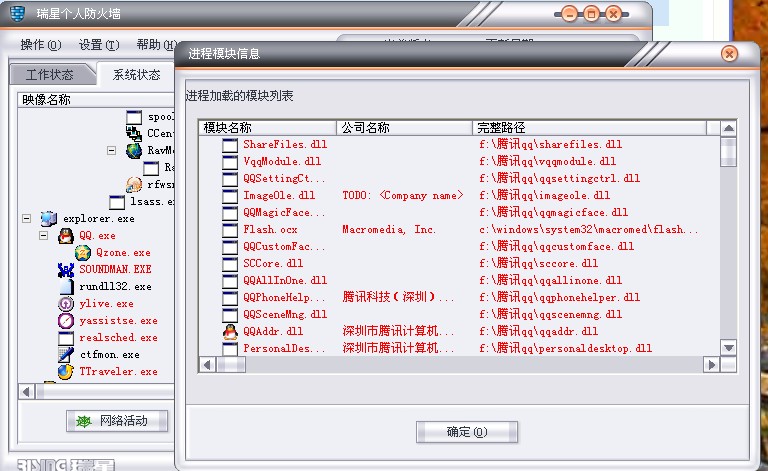Image resolution: width=768 pixels, height=471 pixels.
Task: Click the ylive.exe icon
Action: [66, 304]
